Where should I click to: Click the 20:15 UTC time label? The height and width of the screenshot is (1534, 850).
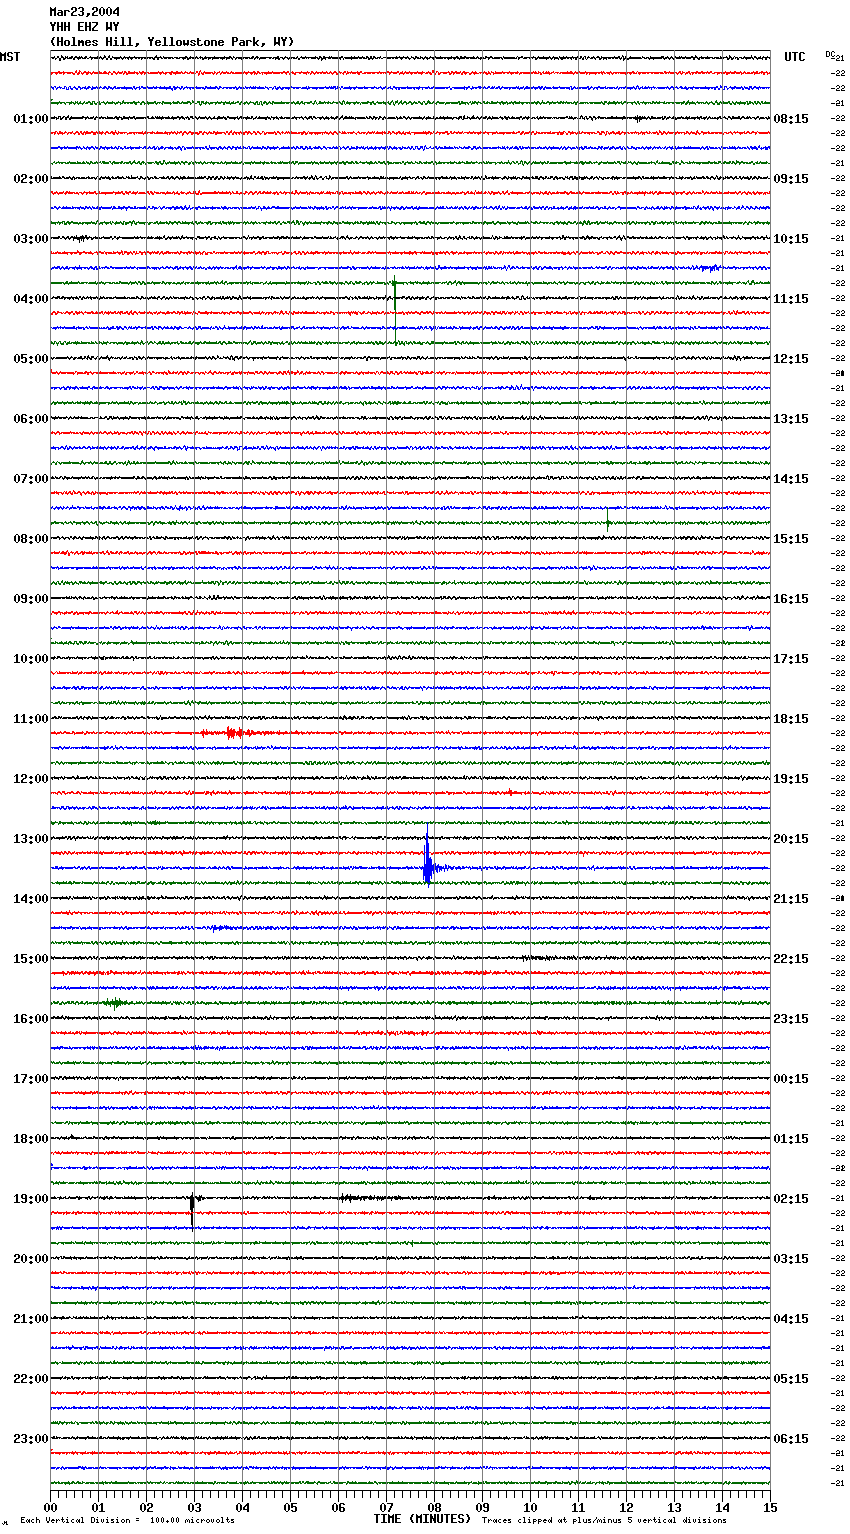[x=791, y=839]
